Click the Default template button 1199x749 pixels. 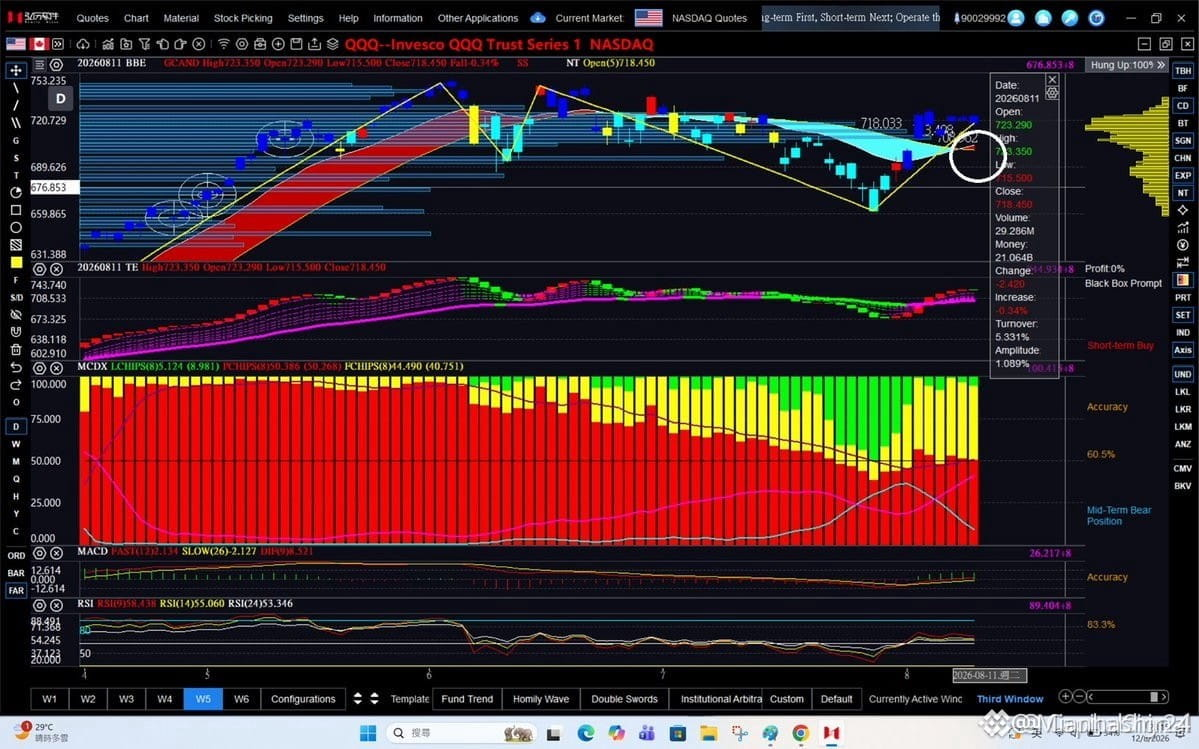point(837,699)
